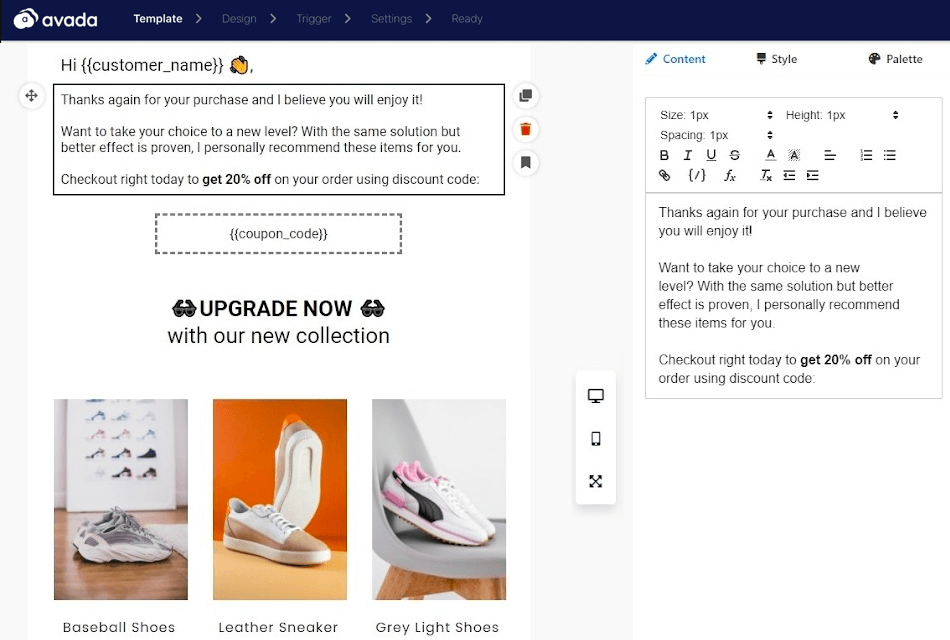Click the selected text block in the email canvas

coord(279,139)
